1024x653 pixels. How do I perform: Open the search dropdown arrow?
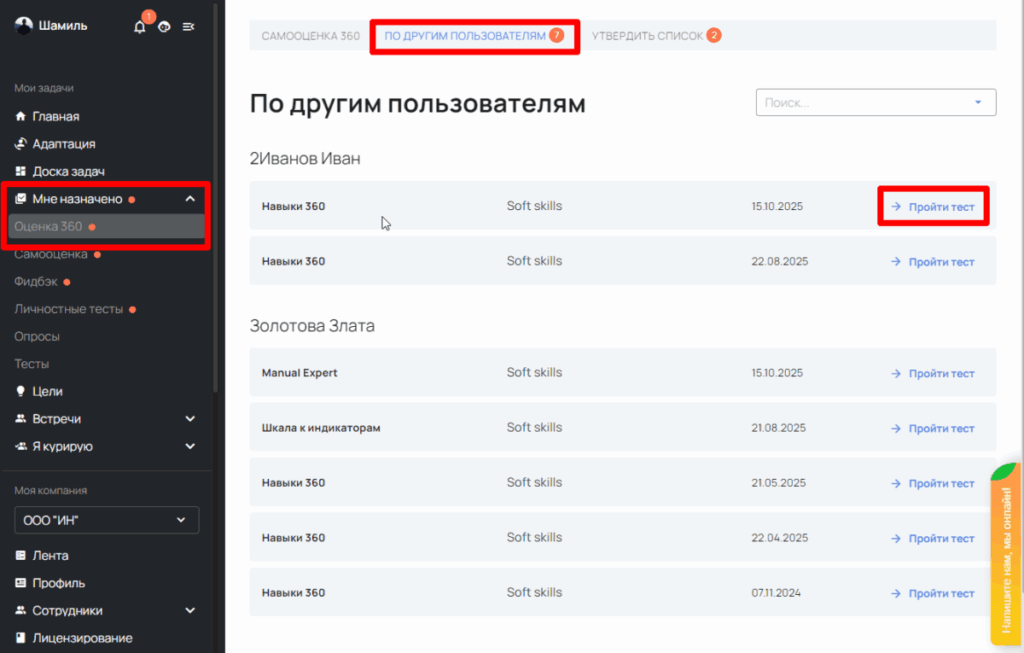click(x=977, y=102)
